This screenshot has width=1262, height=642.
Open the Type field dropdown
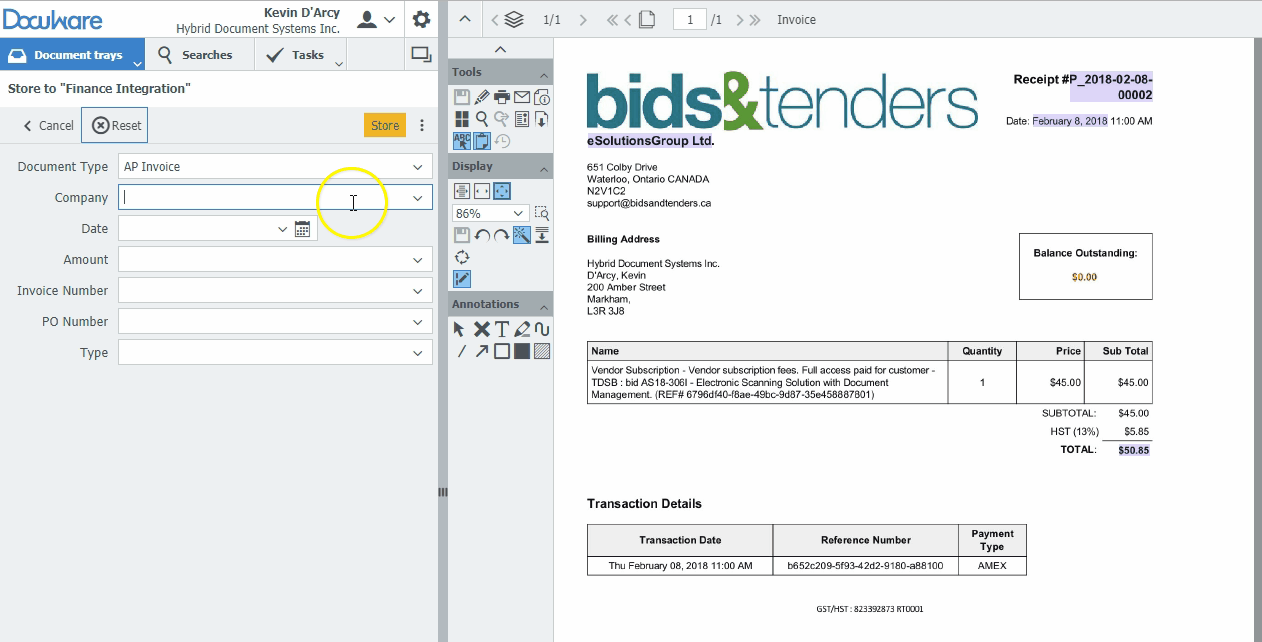pos(417,353)
